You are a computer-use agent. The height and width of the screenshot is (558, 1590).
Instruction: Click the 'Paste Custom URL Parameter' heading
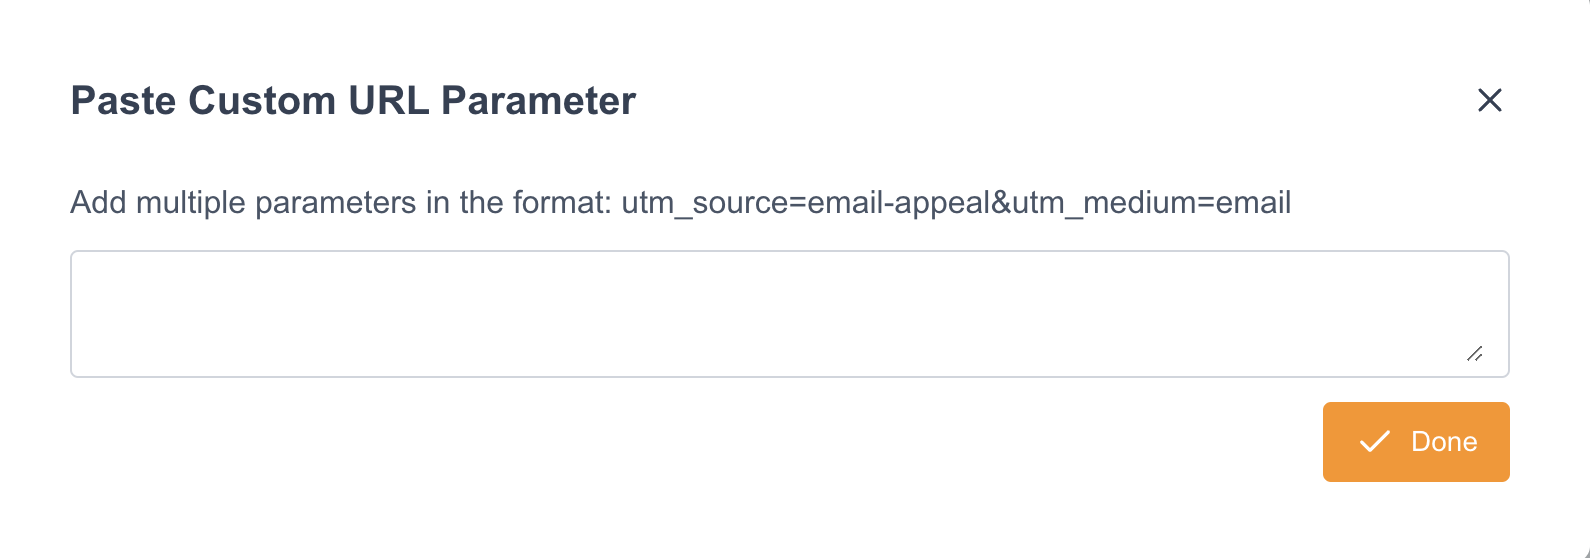353,101
